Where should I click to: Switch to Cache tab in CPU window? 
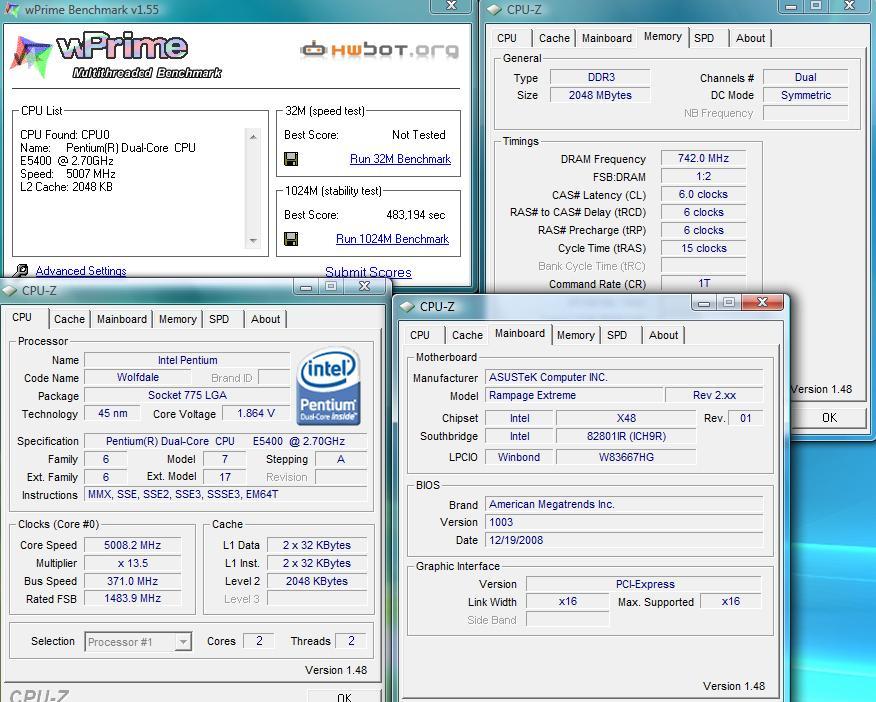pos(69,319)
